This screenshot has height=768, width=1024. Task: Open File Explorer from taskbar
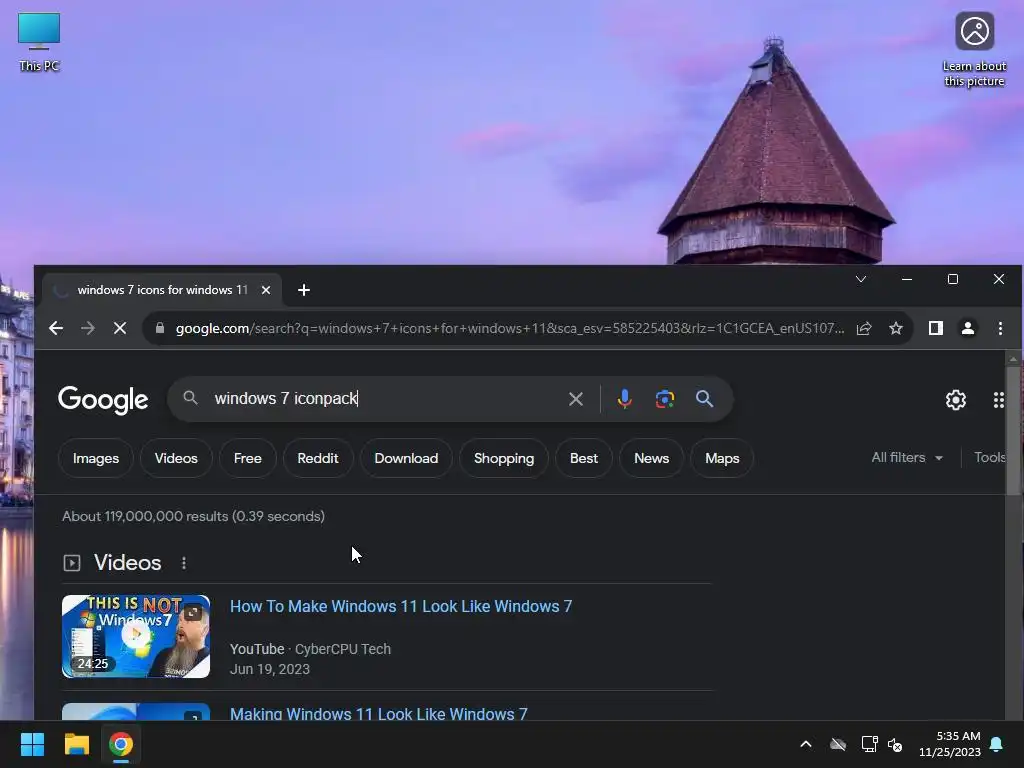[76, 744]
